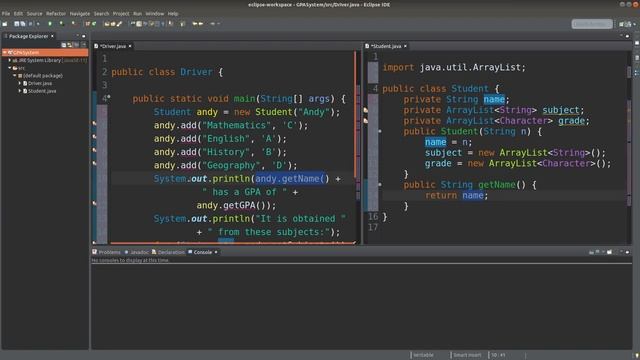640x360 pixels.
Task: Open the Refactor menu
Action: point(56,13)
